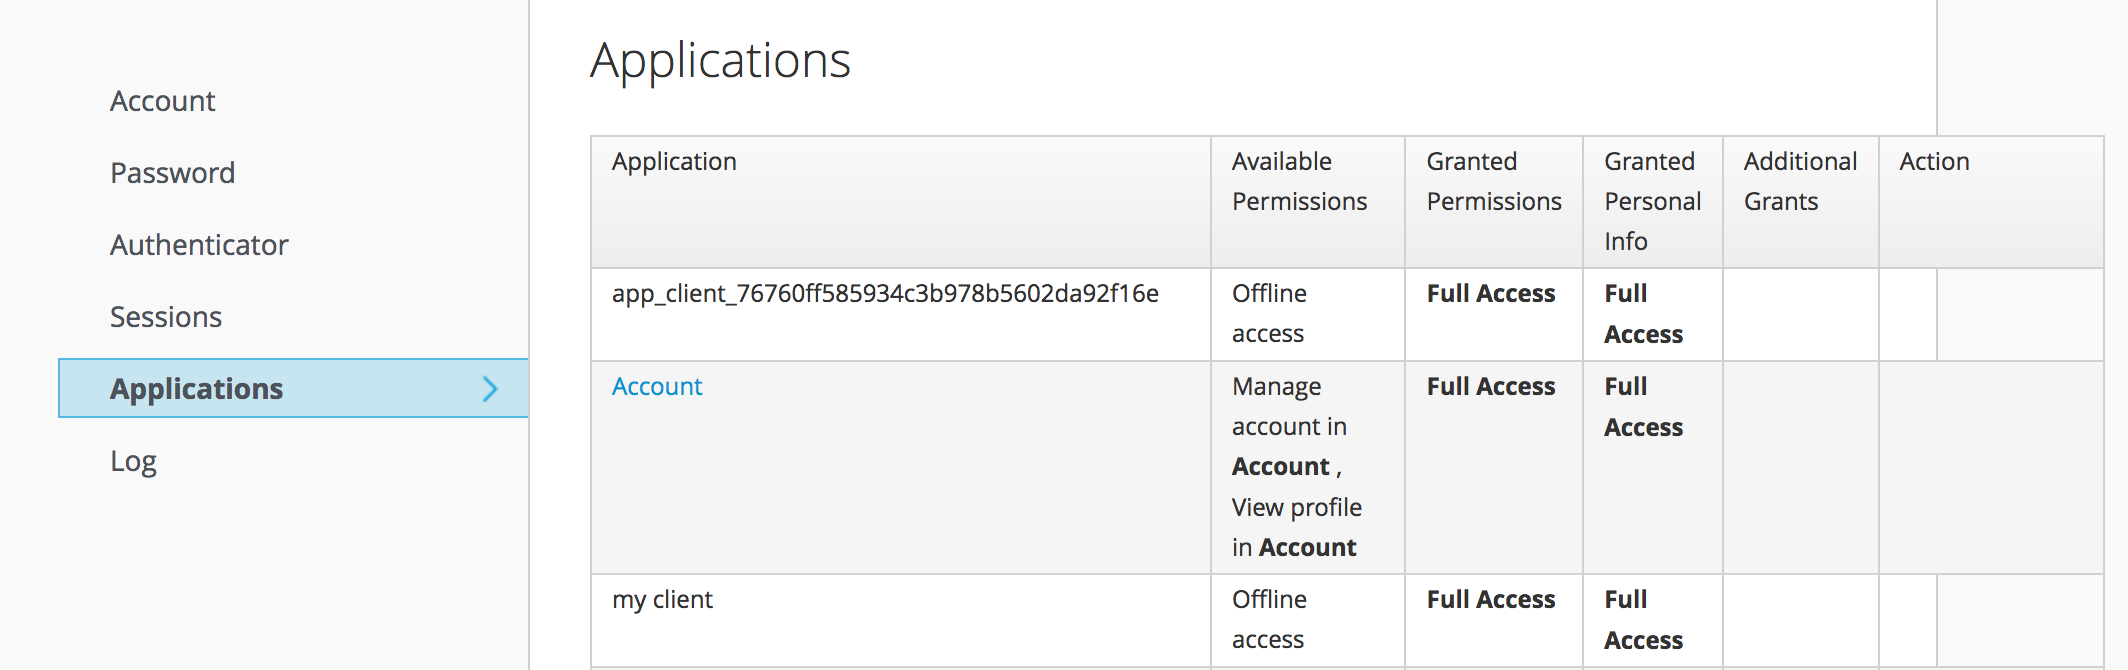Click Granted Permissions Full Access in my client row
2128x670 pixels.
click(x=1490, y=600)
